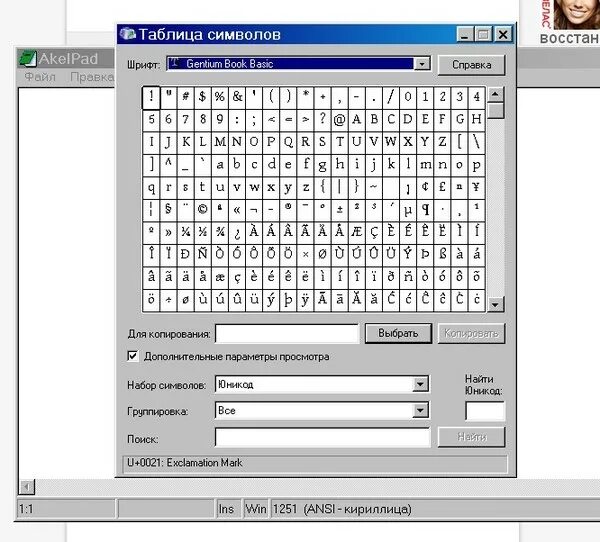Viewport: 600px width, 542px height.
Task: Click the Найти Юникод input field
Action: click(485, 411)
